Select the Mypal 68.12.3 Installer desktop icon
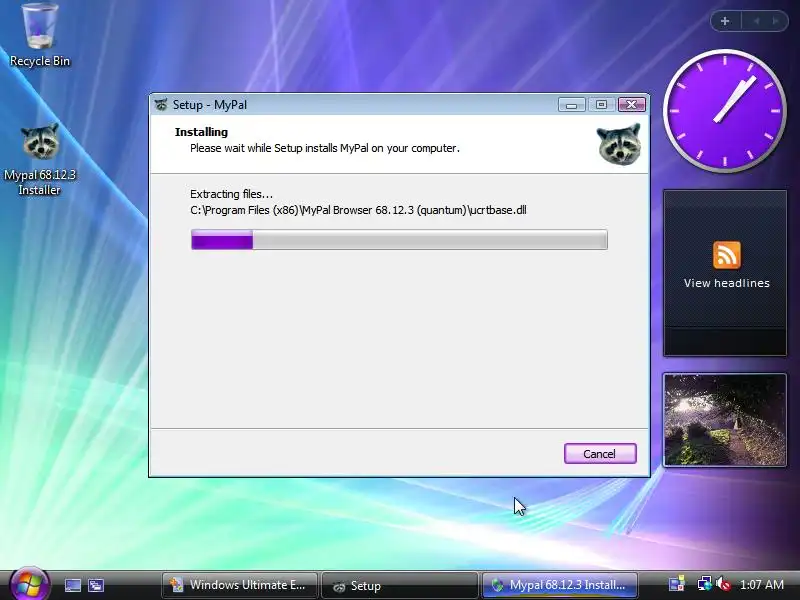Image resolution: width=800 pixels, height=600 pixels. tap(40, 159)
